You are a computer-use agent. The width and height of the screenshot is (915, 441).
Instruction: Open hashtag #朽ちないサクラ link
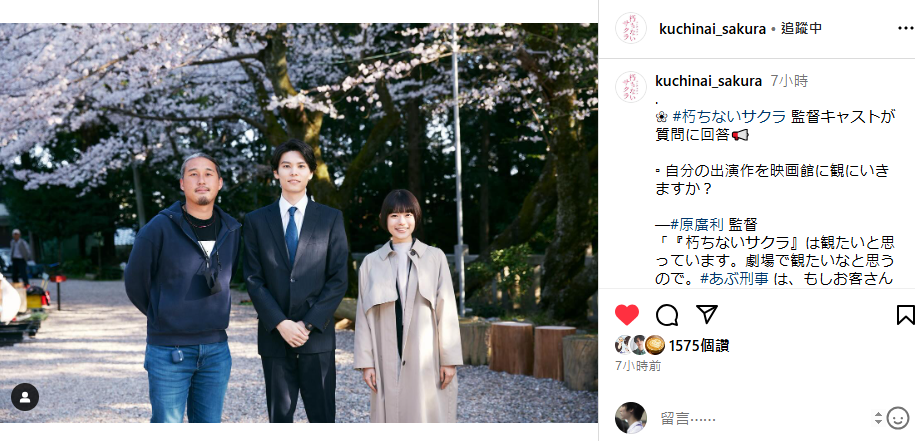(x=729, y=116)
